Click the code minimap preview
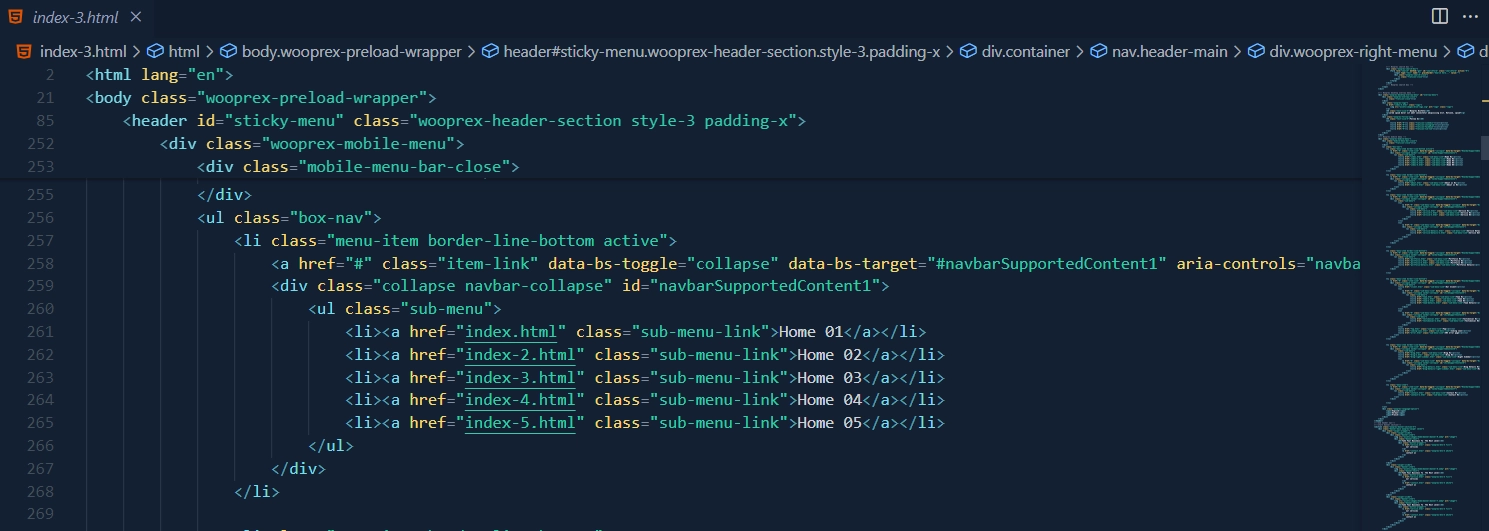 pyautogui.click(x=1425, y=300)
